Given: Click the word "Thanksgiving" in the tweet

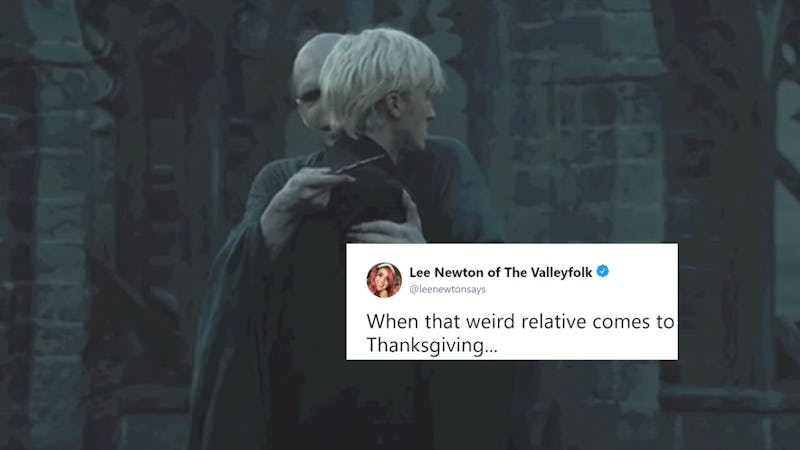Looking at the screenshot, I should point(426,345).
